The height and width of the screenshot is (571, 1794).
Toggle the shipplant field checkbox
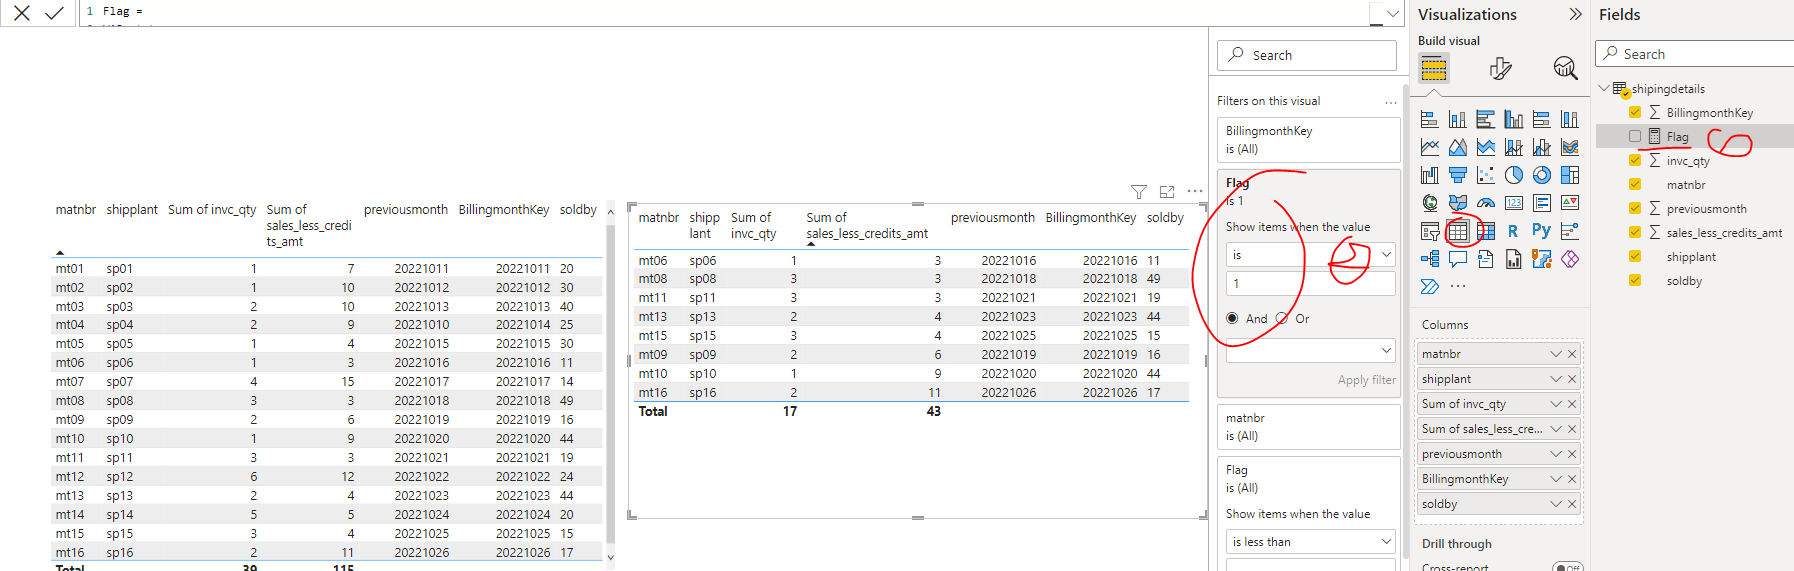pos(1635,256)
